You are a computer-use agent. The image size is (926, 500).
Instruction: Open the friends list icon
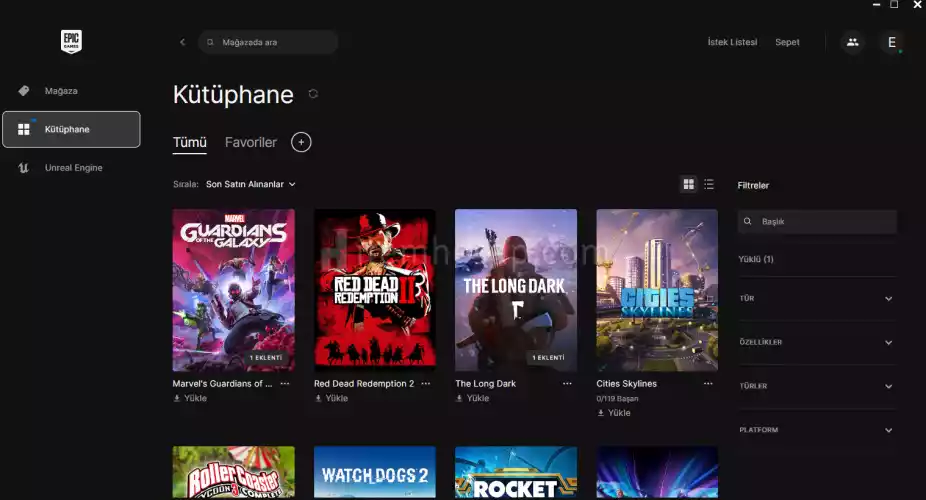coord(852,42)
